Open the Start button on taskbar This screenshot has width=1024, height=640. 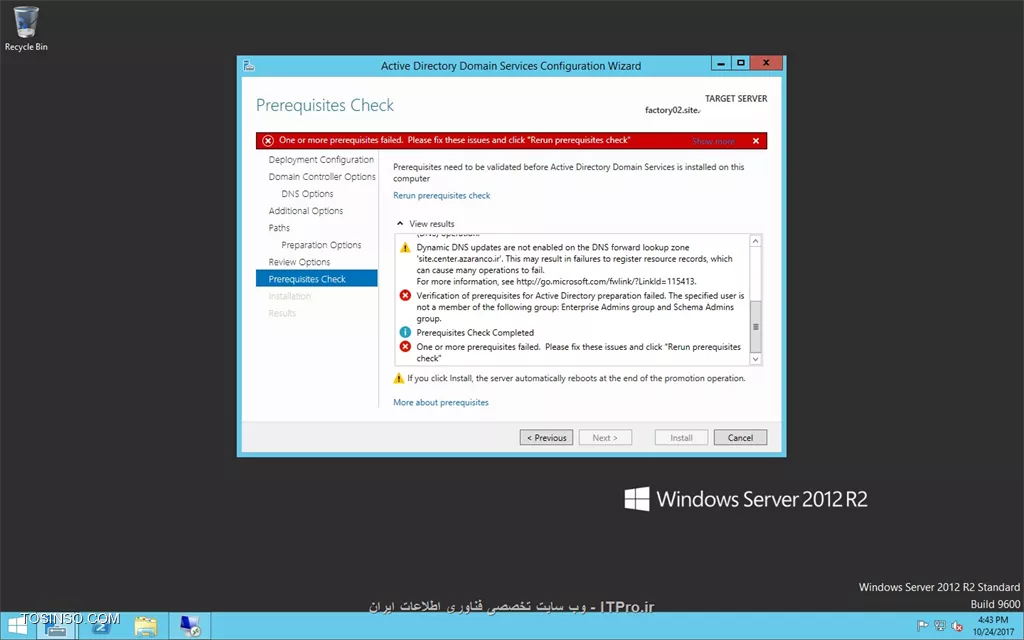(17, 626)
